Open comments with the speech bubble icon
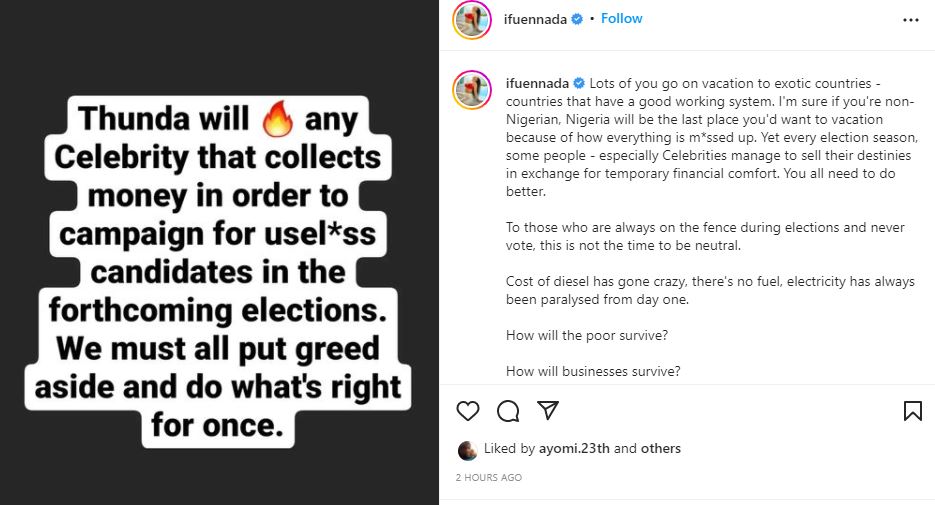Screen dimensions: 935x505 (x=508, y=410)
